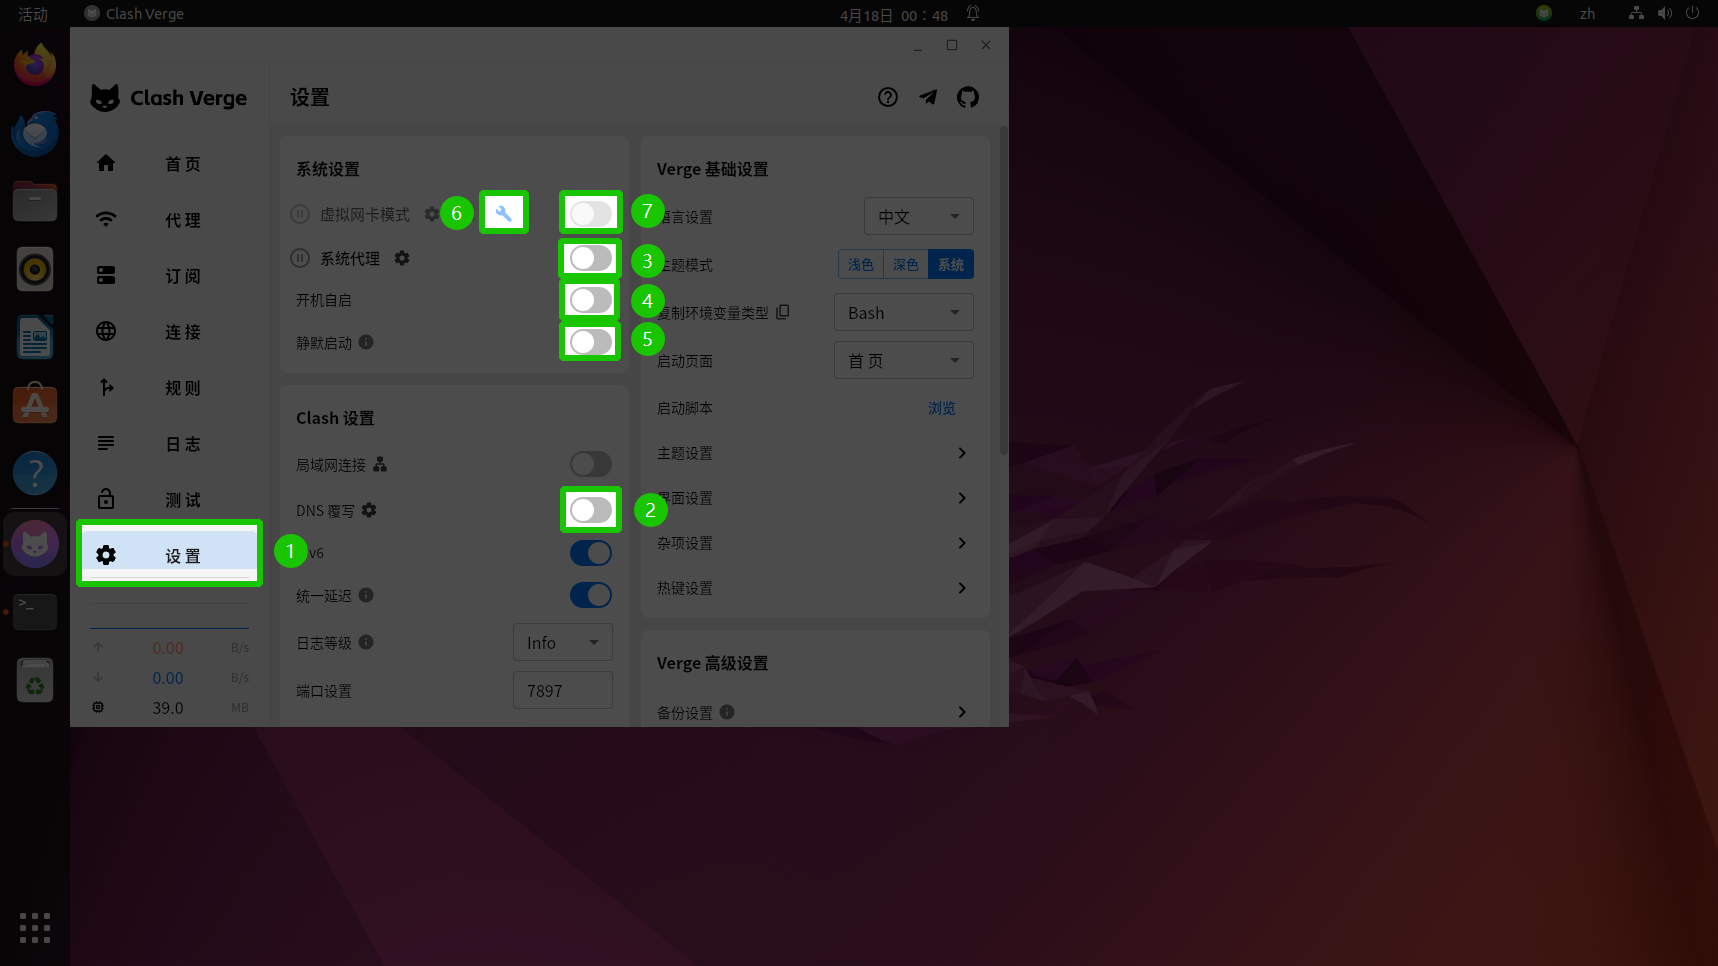Select 设置 in sidebar
Image resolution: width=1718 pixels, height=966 pixels.
pyautogui.click(x=169, y=554)
